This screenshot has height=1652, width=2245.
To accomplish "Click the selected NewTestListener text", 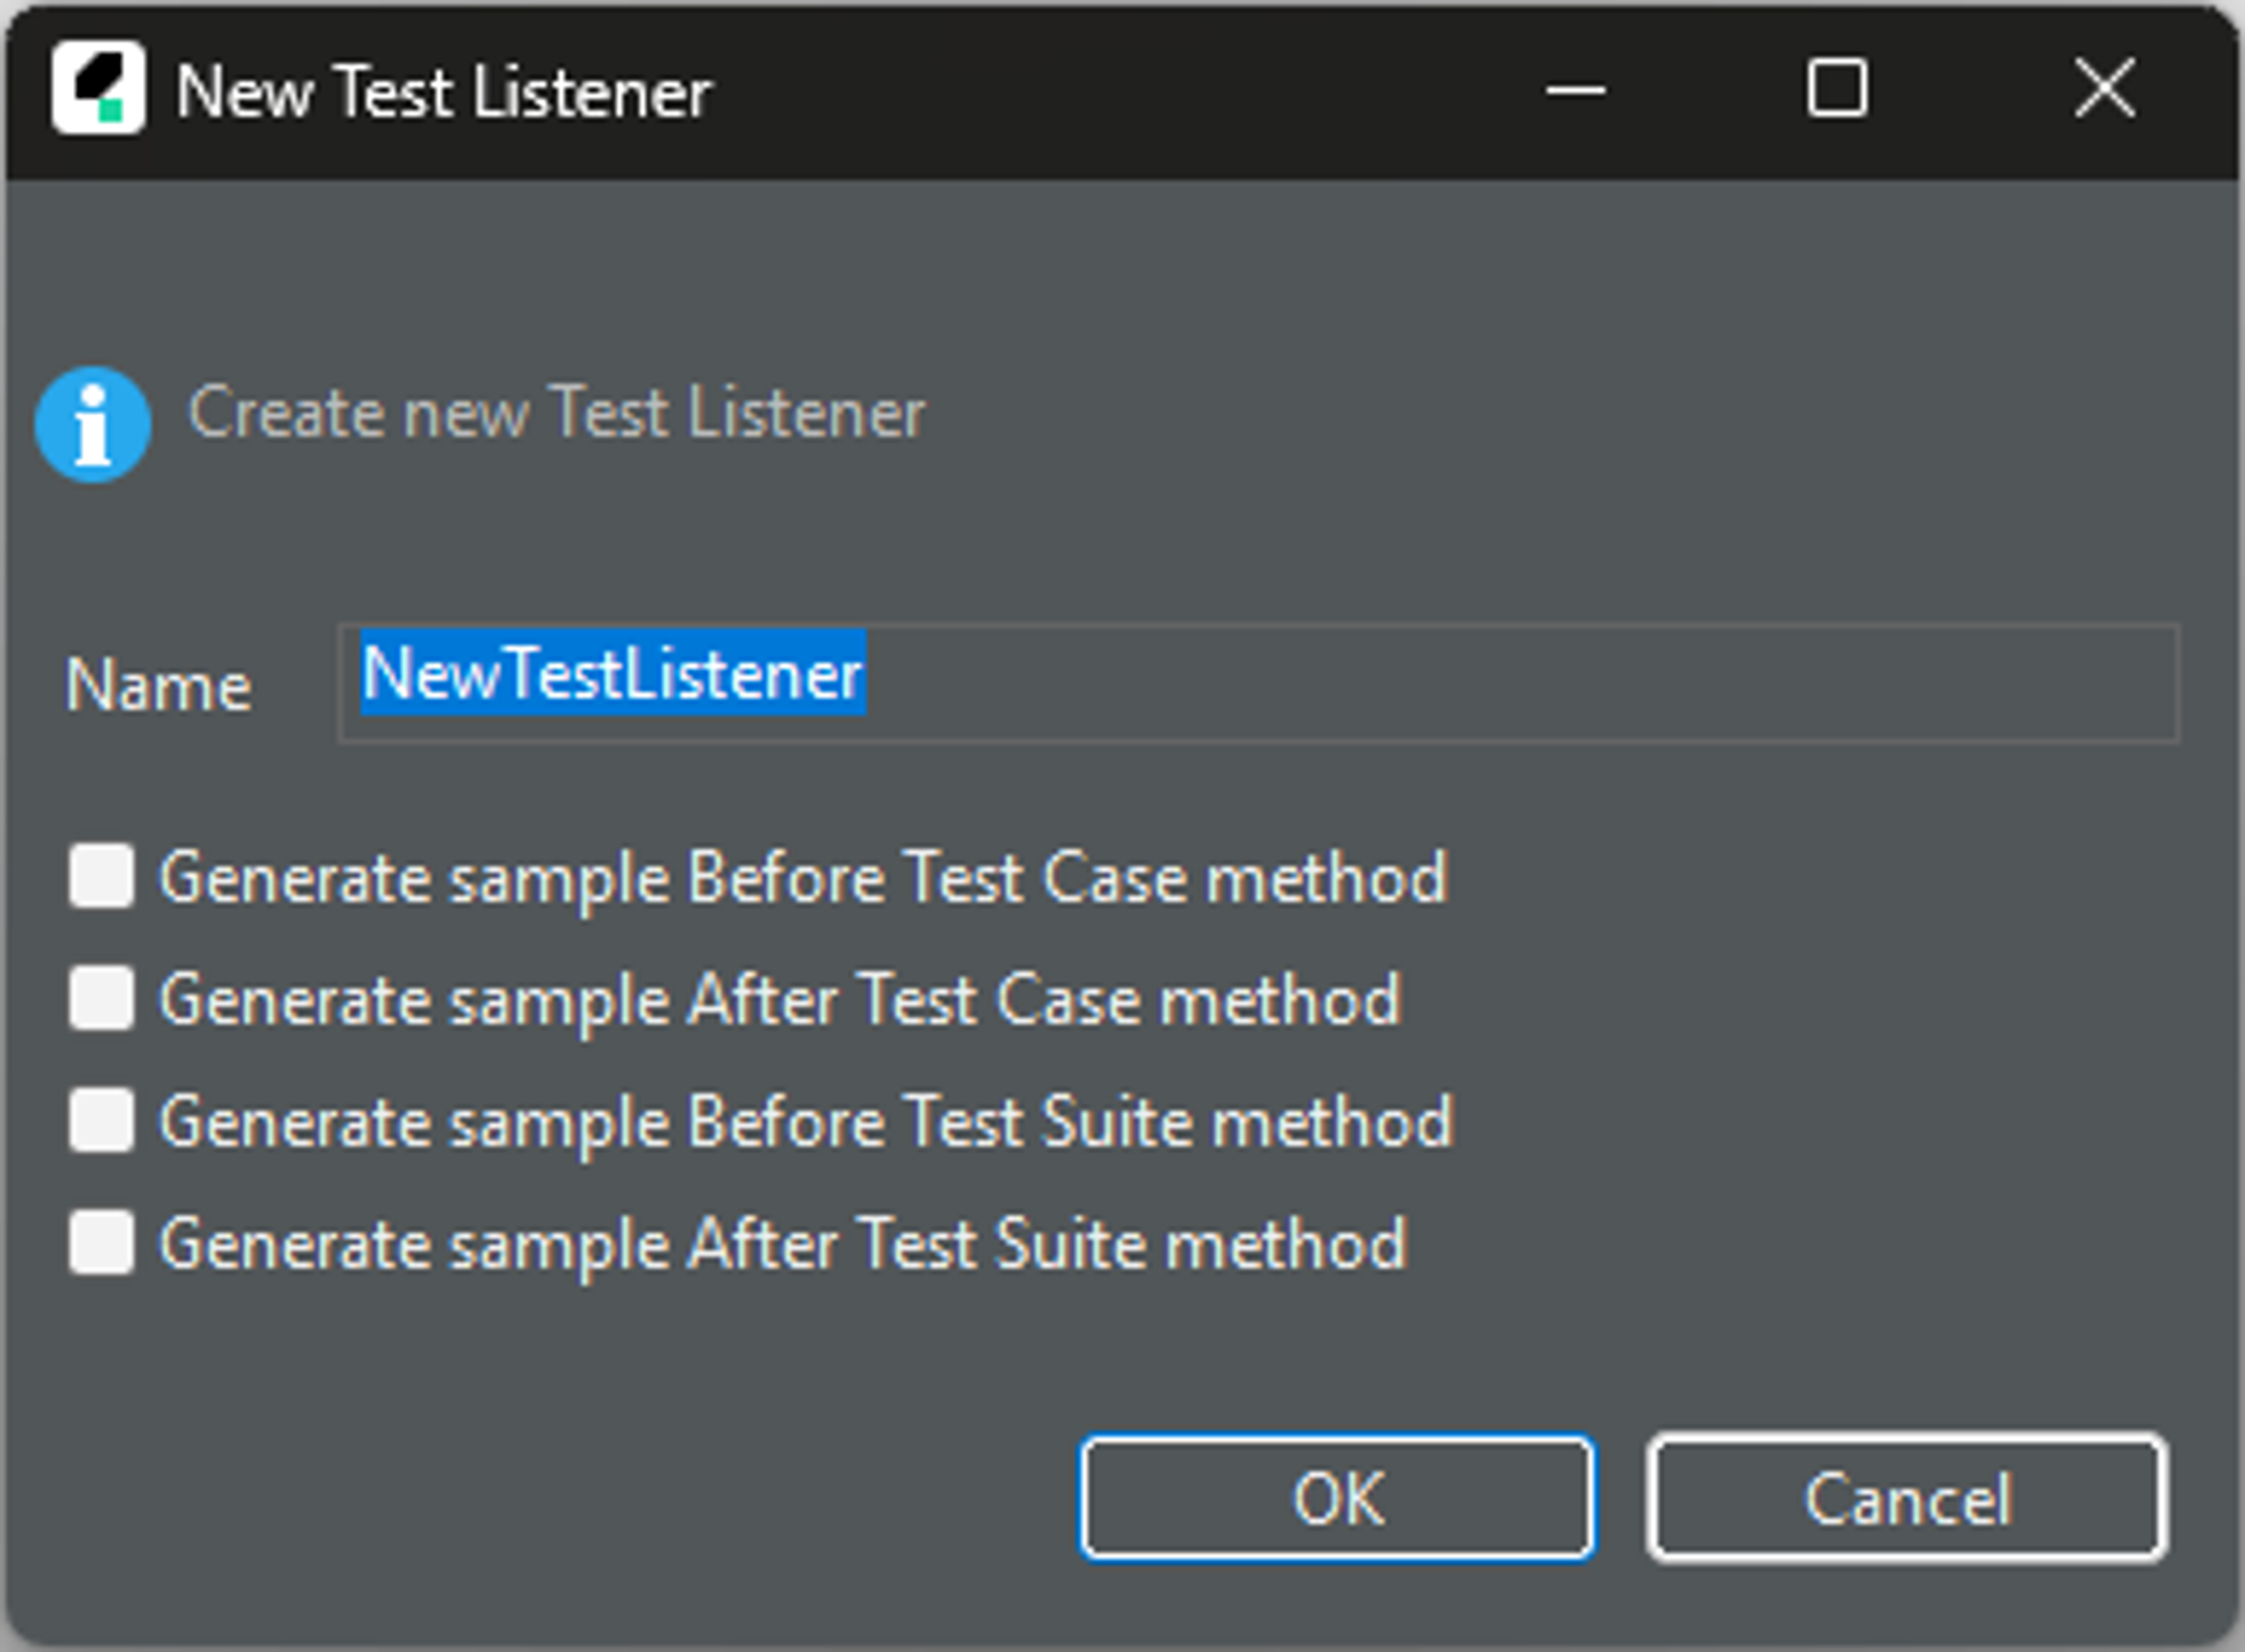I will click(612, 673).
